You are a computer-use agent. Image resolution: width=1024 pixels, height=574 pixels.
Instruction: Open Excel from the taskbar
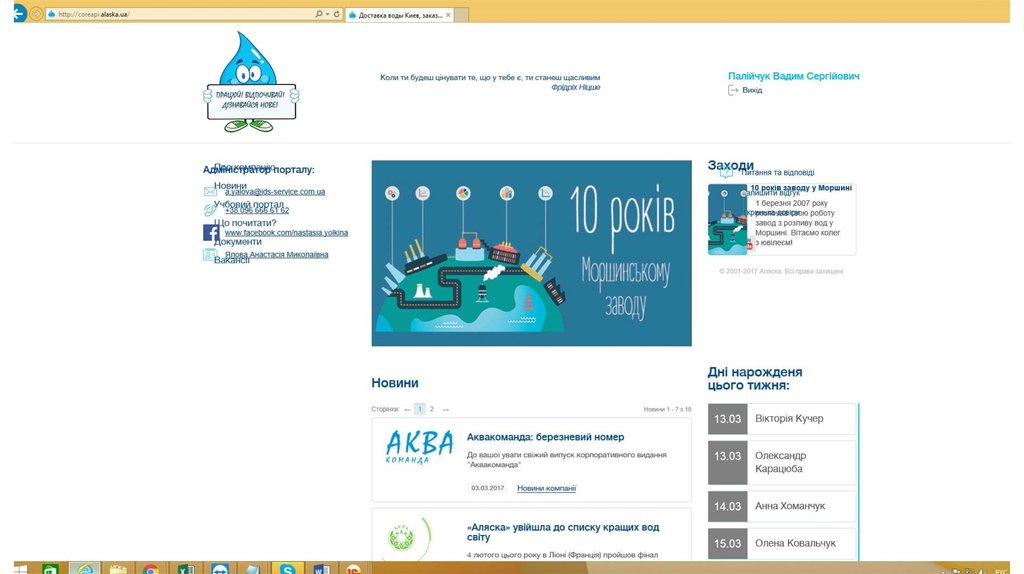pos(185,569)
